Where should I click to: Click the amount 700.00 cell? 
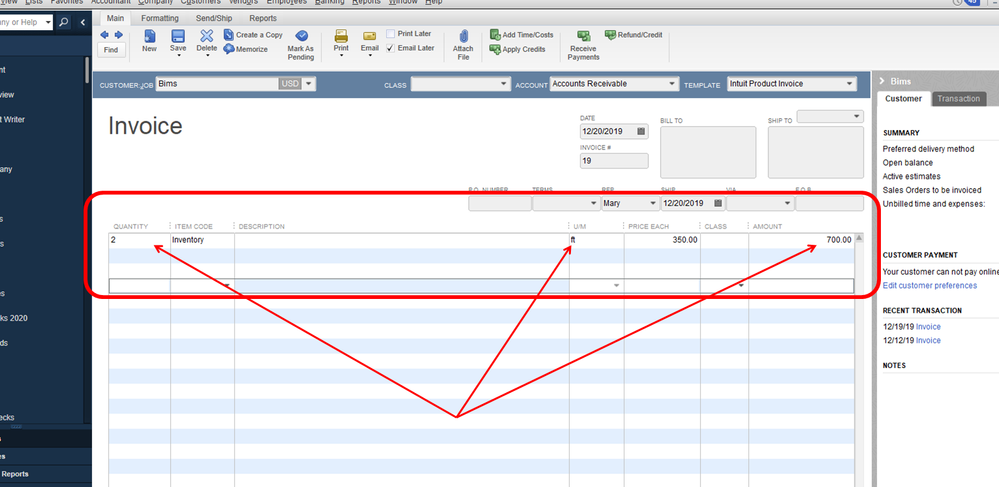coord(801,240)
